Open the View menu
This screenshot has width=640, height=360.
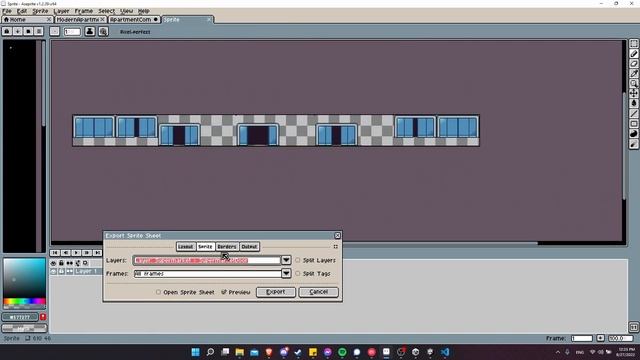127,11
